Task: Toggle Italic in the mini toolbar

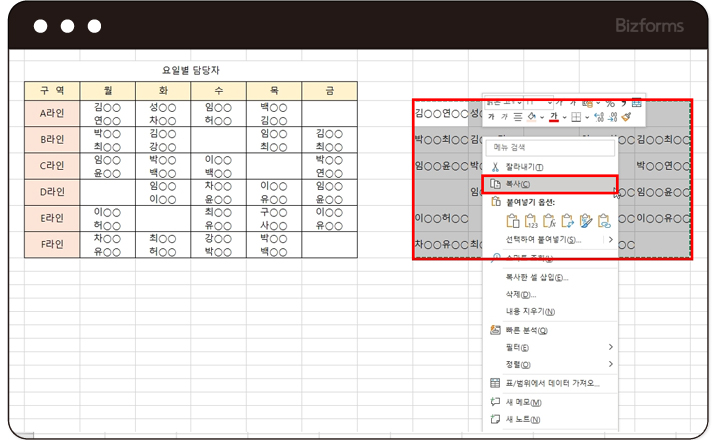Action: click(x=504, y=117)
